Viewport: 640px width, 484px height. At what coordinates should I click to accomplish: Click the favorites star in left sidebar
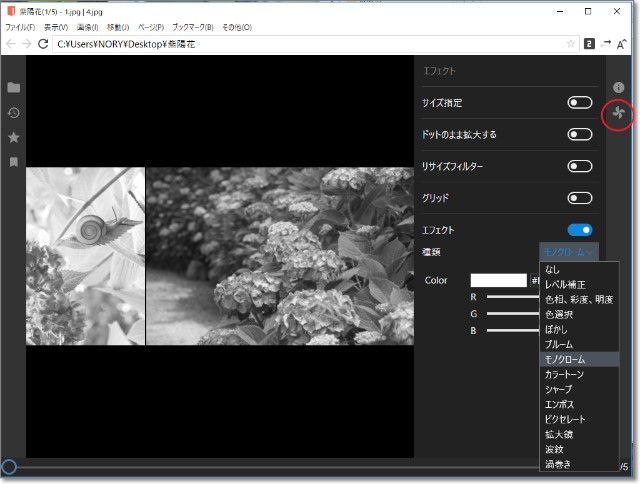point(14,137)
